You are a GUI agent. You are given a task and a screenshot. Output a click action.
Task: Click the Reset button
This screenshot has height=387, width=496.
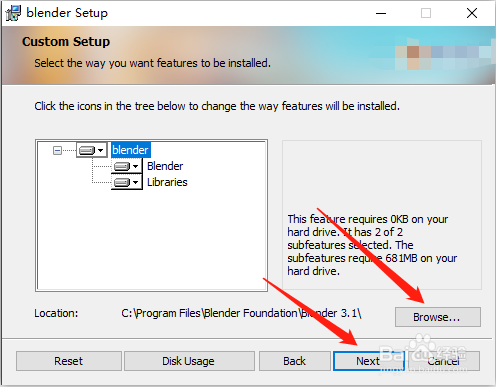[x=69, y=361]
